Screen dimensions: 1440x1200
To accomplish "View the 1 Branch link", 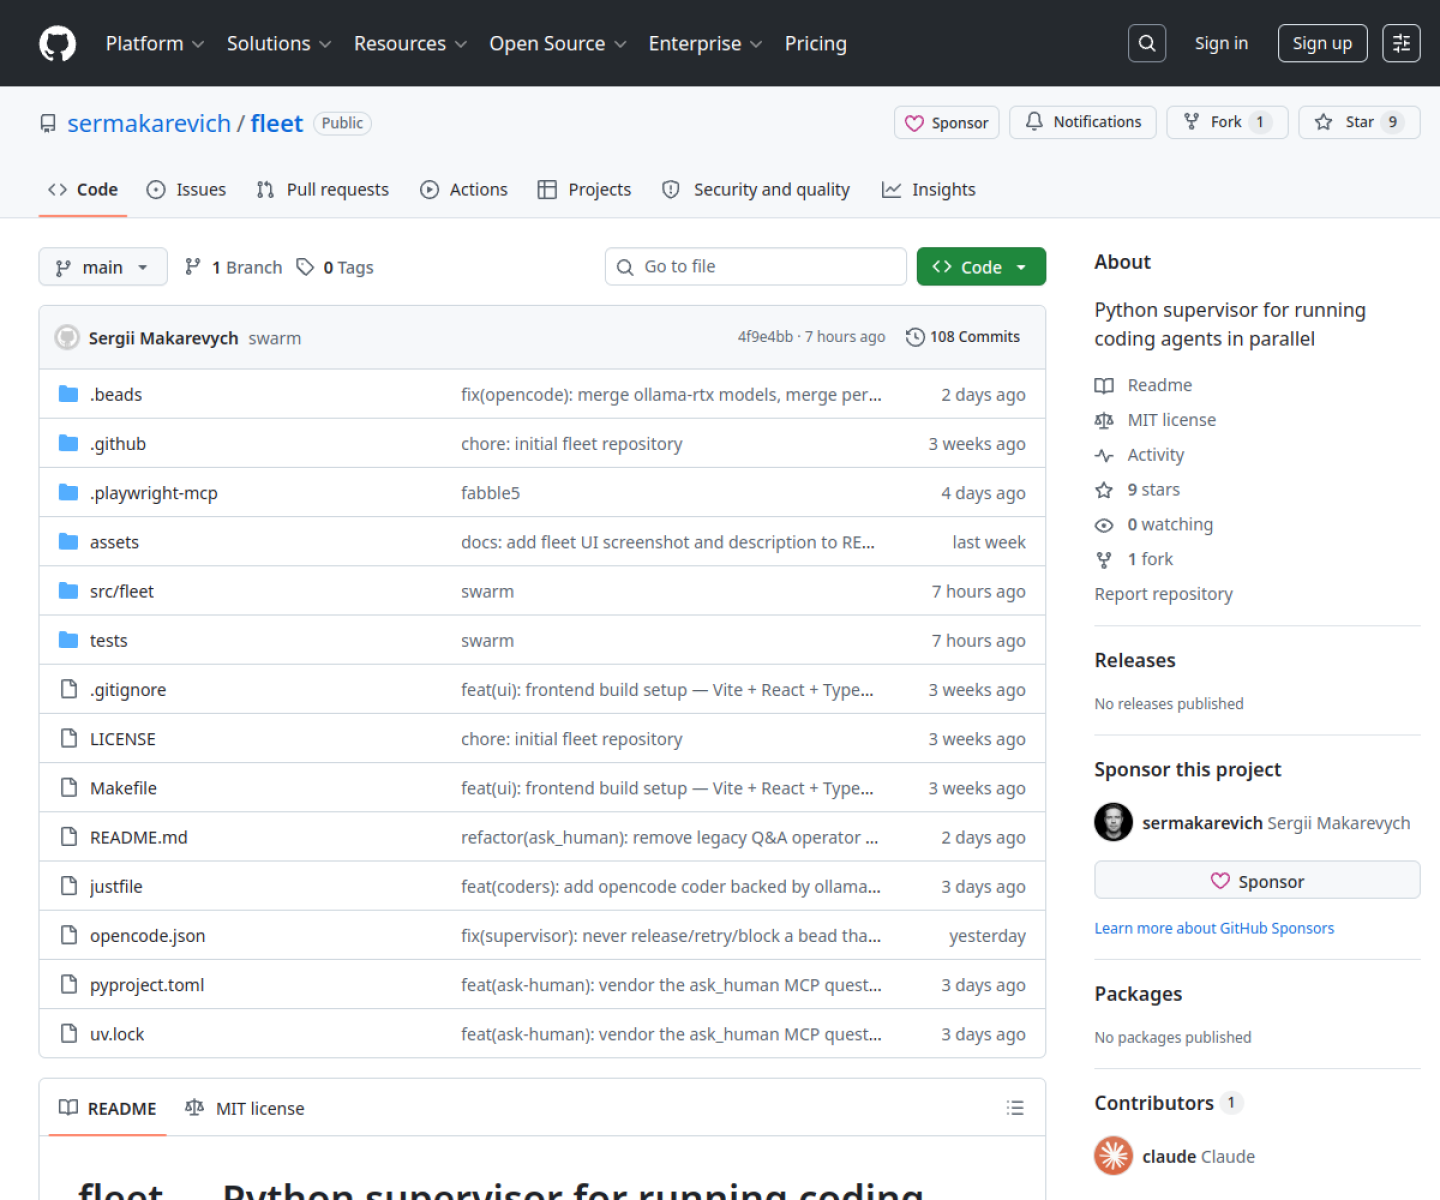I will click(234, 267).
